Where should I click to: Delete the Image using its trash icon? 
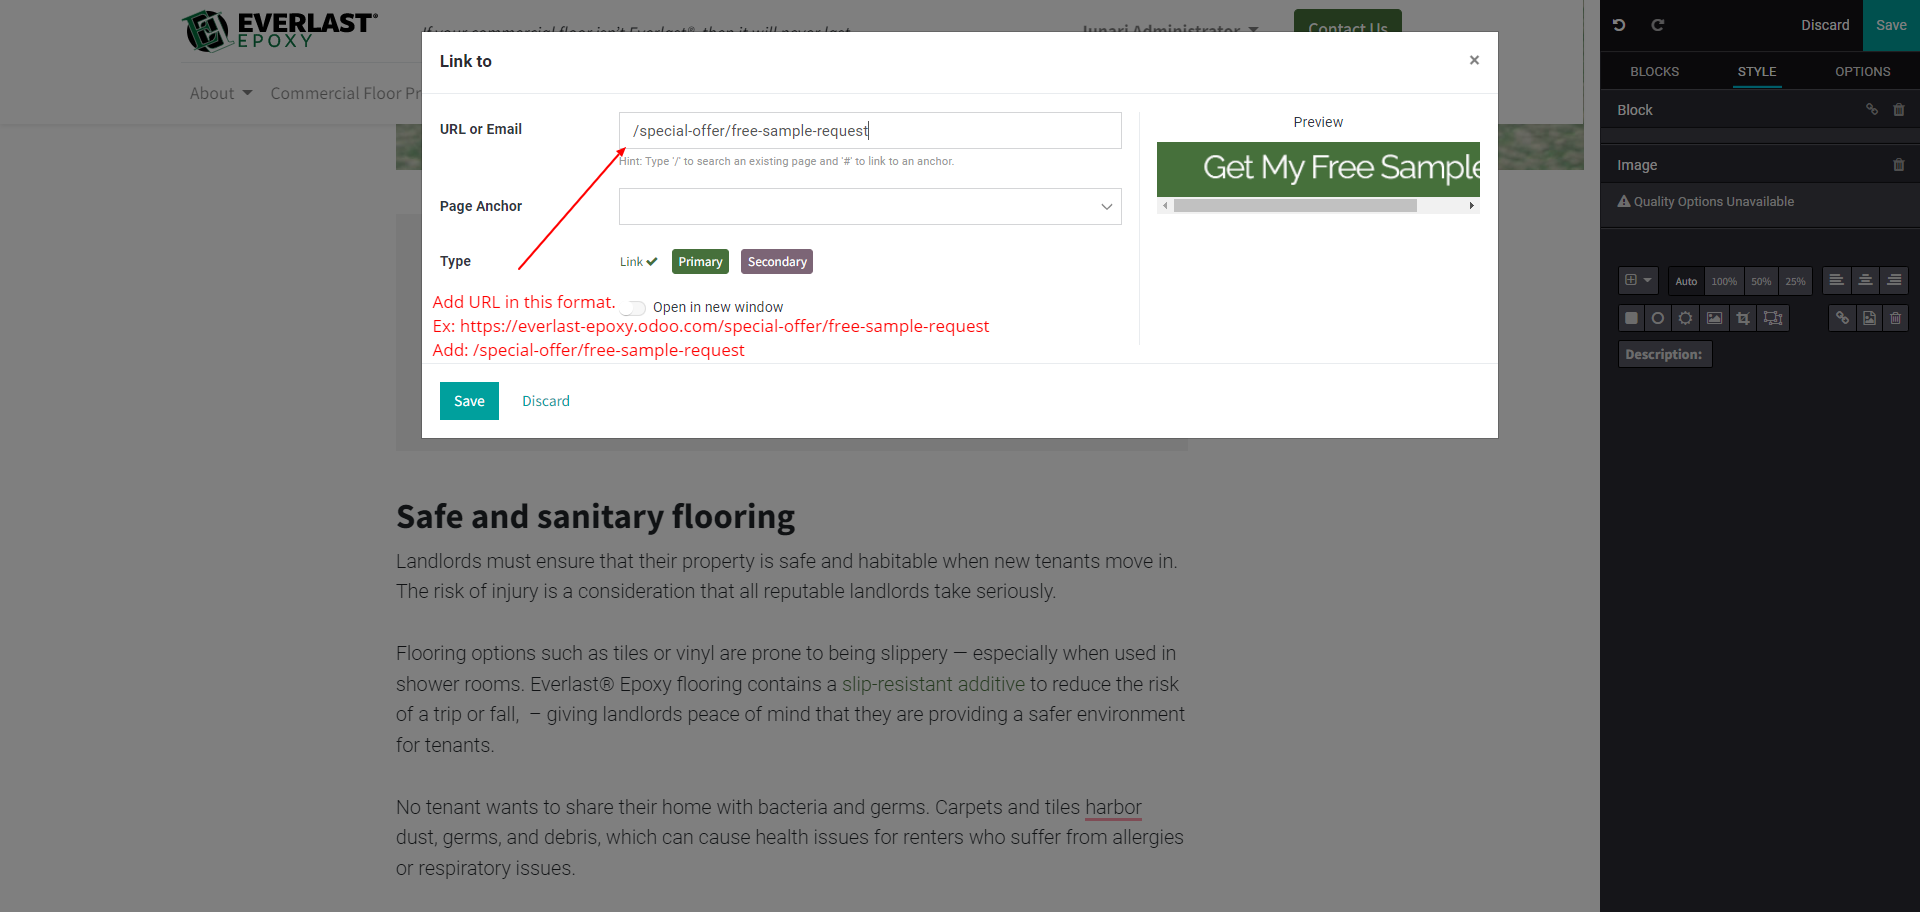[1898, 165]
